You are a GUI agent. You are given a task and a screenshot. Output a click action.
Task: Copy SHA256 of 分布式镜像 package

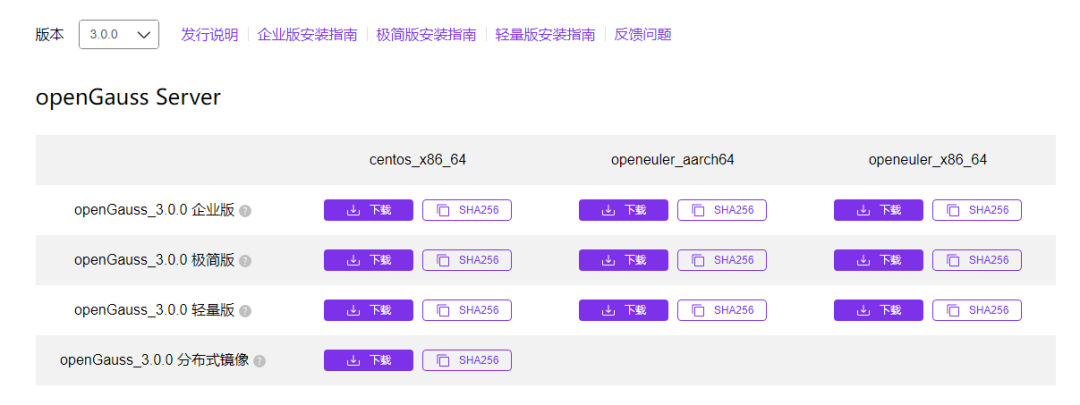467,360
